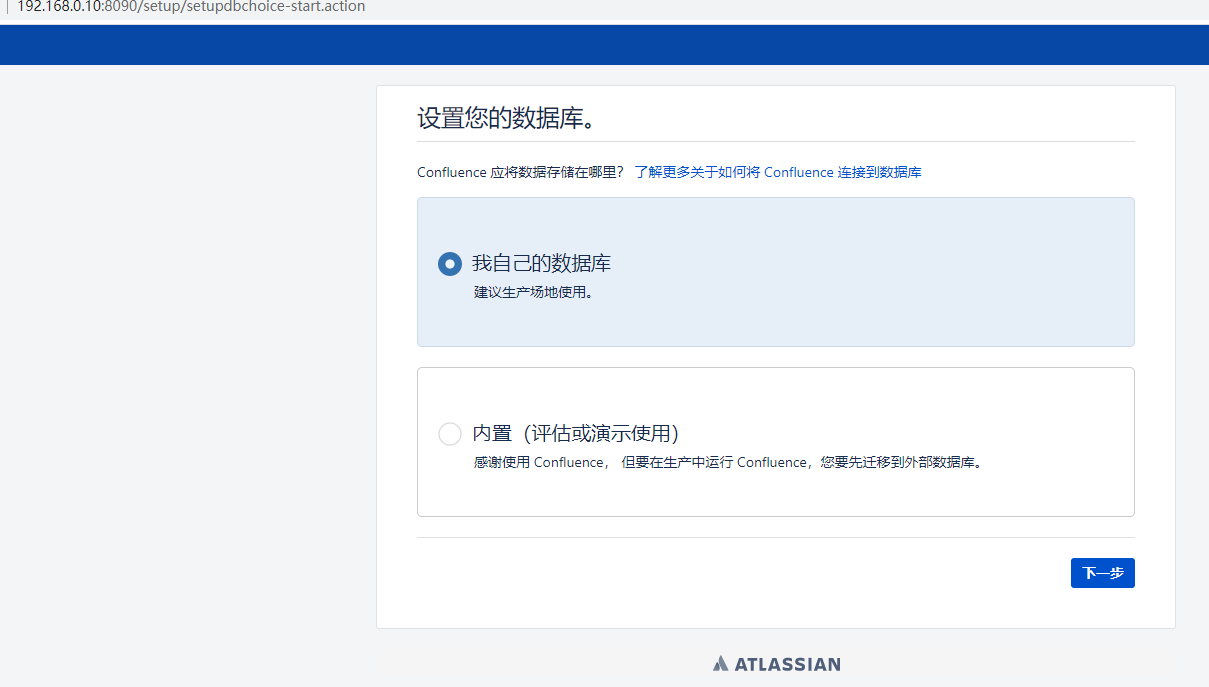Open the 了解更多关于如何将 Confluence 连接到数据库 link
The width and height of the screenshot is (1209, 687).
[778, 172]
